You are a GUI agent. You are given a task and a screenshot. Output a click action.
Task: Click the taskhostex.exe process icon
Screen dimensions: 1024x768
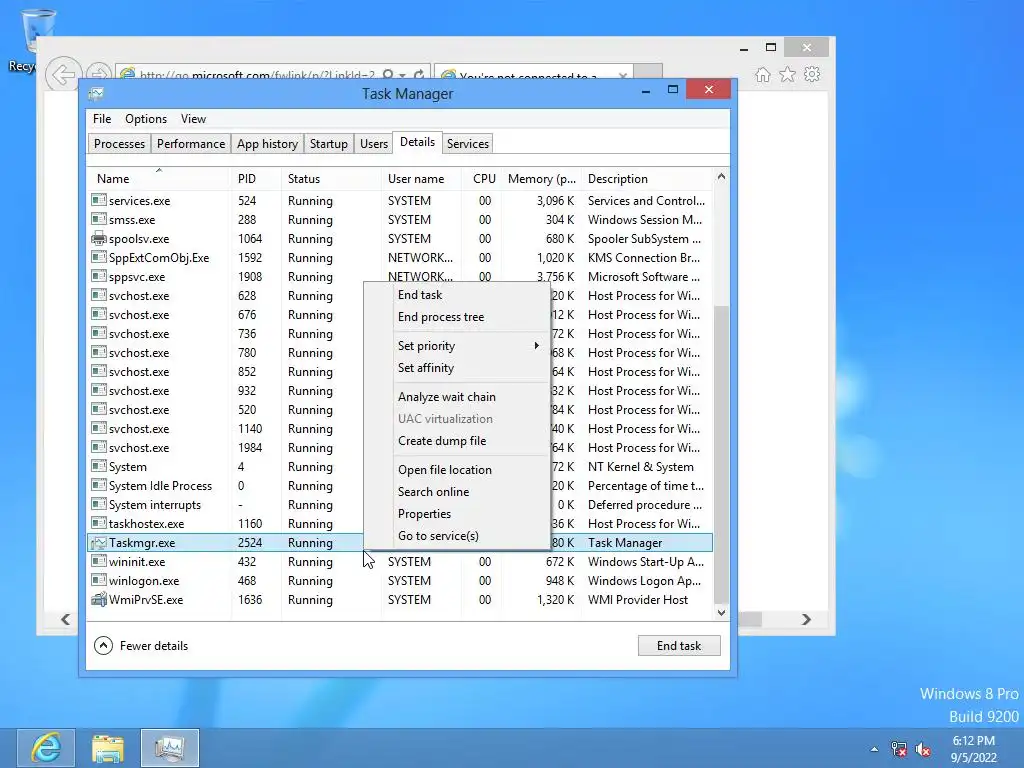[99, 523]
